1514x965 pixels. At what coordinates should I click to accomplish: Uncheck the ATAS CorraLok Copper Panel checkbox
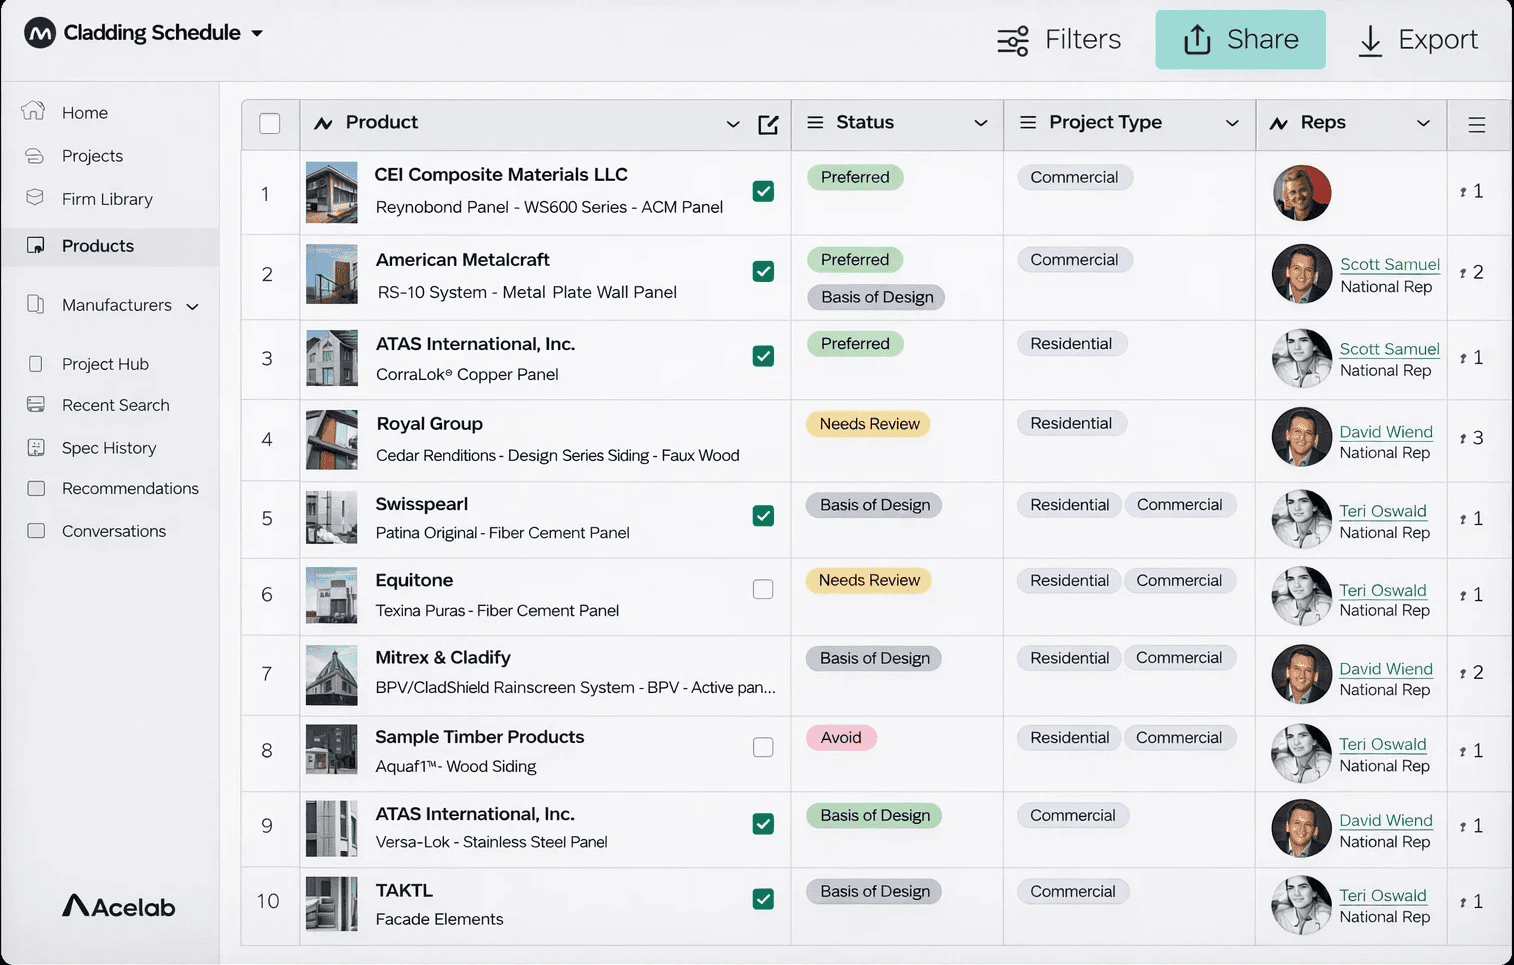pyautogui.click(x=763, y=356)
